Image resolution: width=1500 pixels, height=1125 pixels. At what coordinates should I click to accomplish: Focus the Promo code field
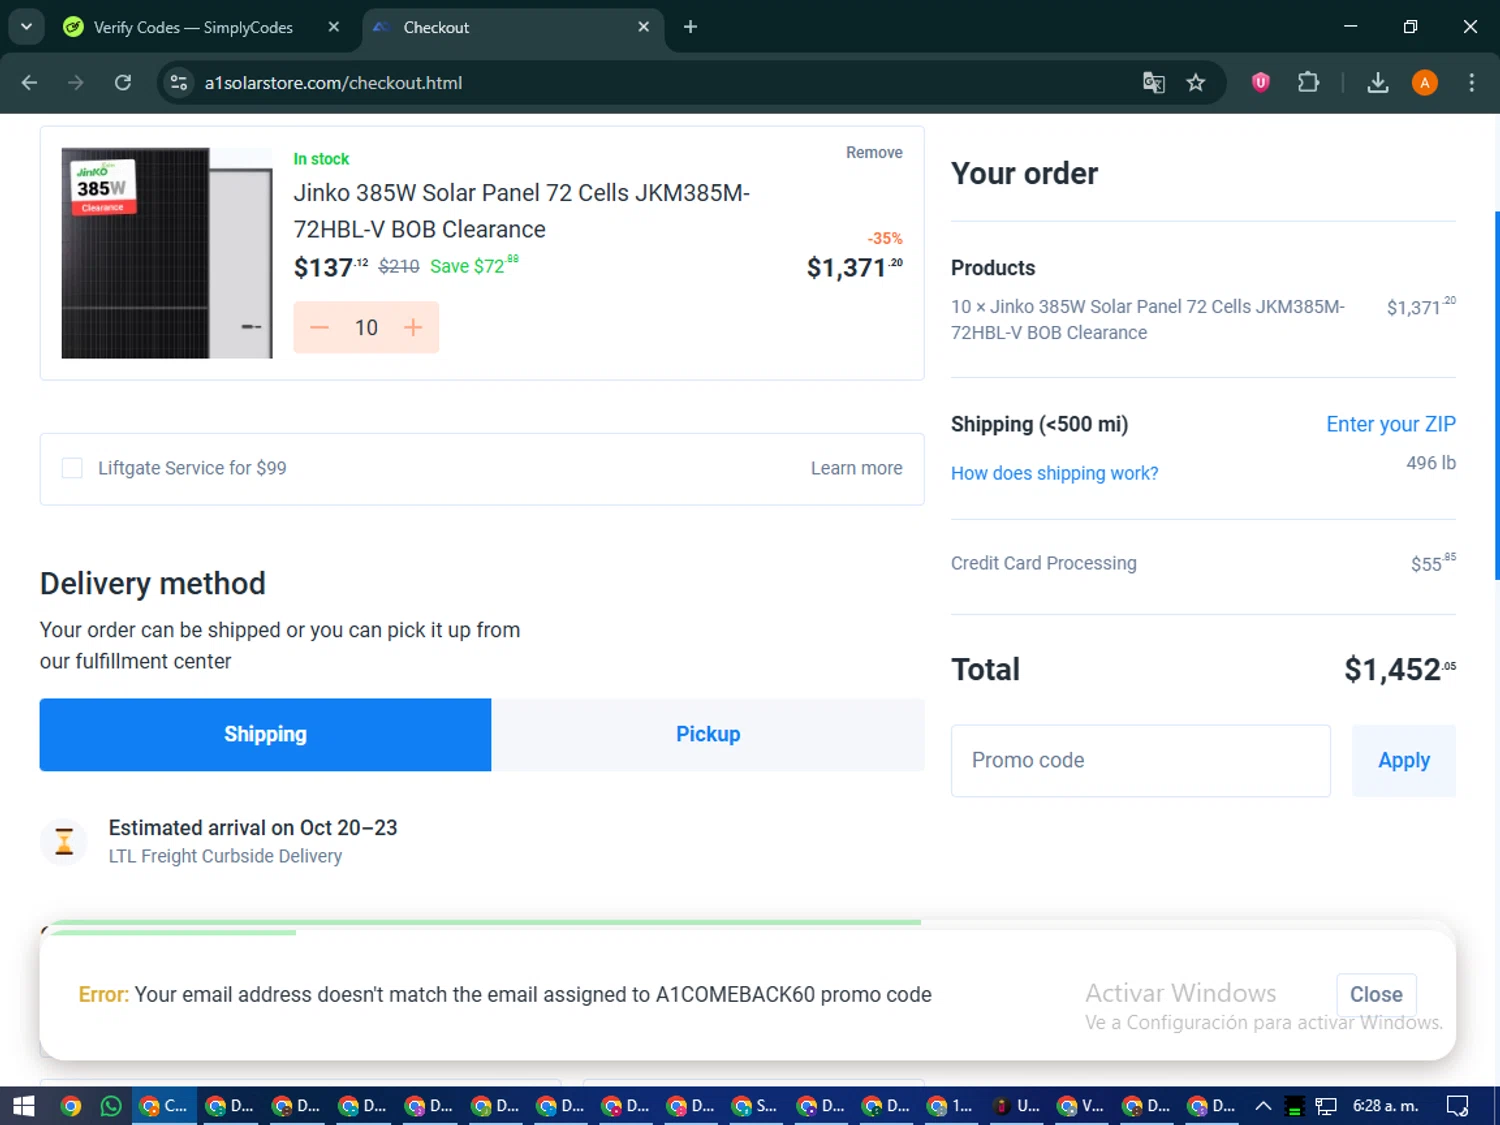coord(1141,761)
